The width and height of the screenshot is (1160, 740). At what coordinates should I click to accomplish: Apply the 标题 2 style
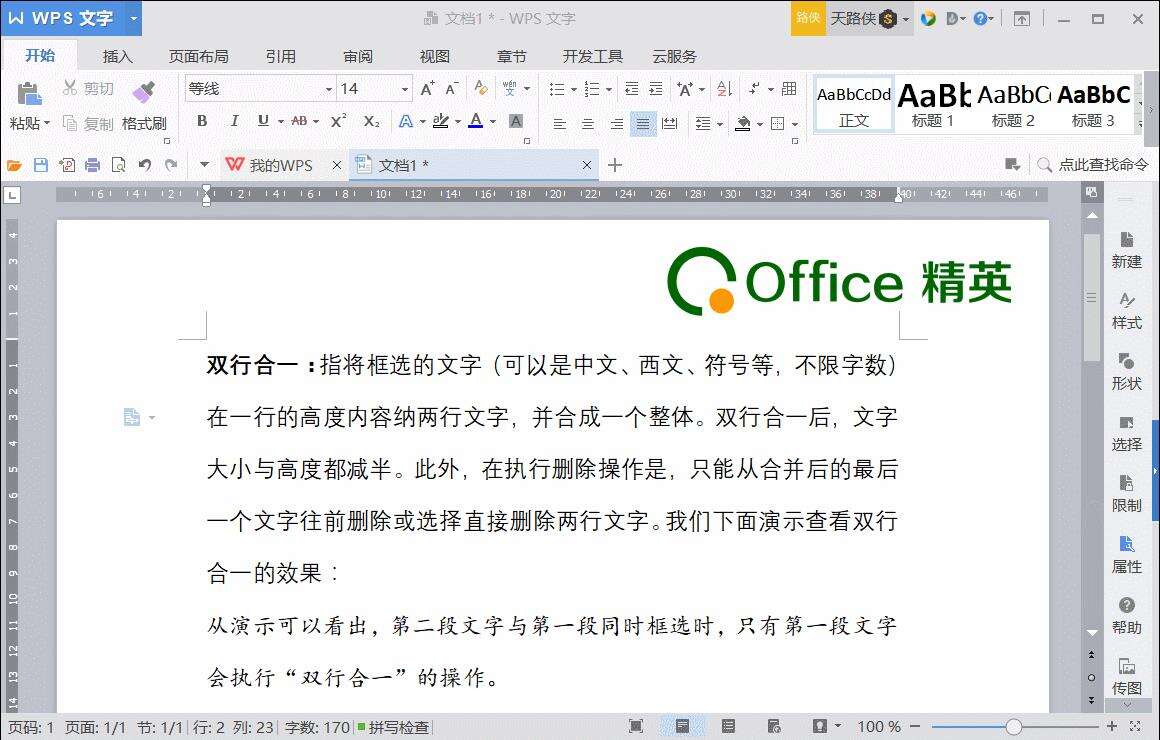click(x=1013, y=105)
